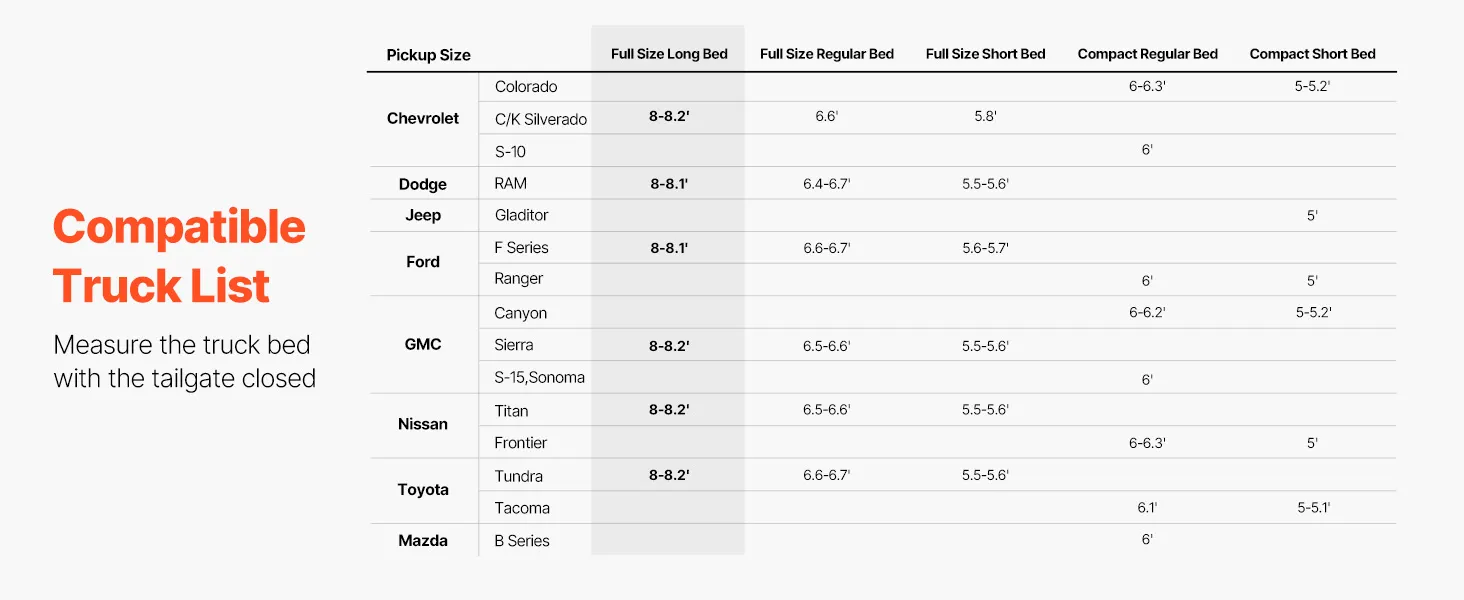
Task: Click the Full Size Long Bed column header
Action: pyautogui.click(x=669, y=54)
